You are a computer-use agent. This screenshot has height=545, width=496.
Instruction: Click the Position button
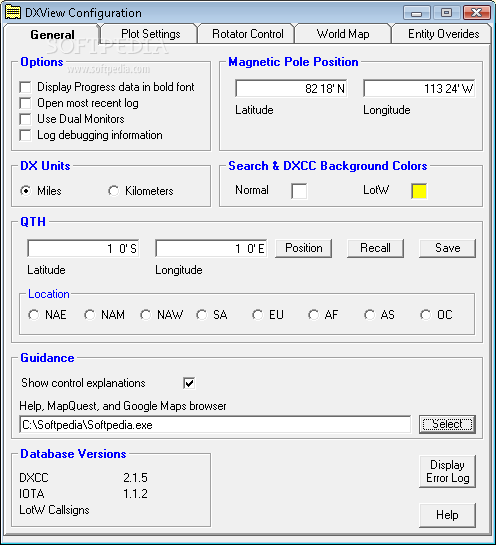(x=303, y=248)
